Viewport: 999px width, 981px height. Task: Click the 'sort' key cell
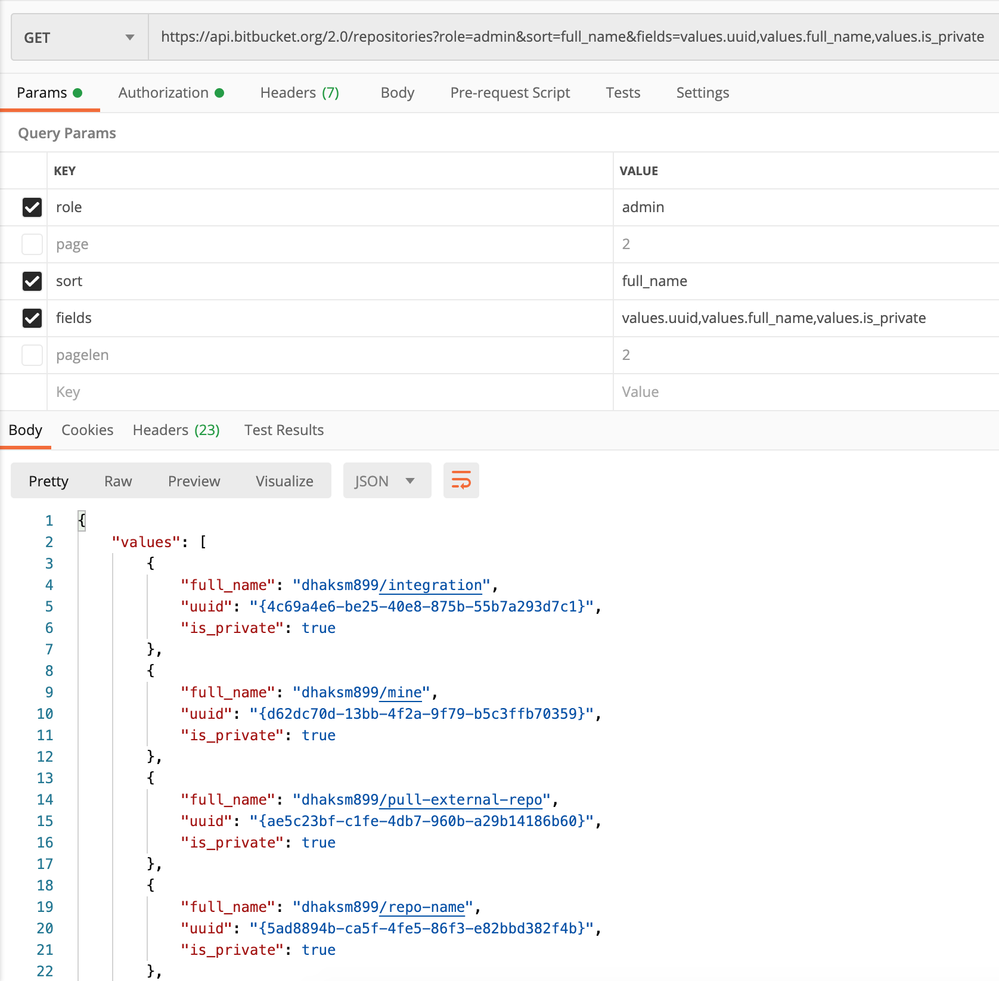(330, 281)
